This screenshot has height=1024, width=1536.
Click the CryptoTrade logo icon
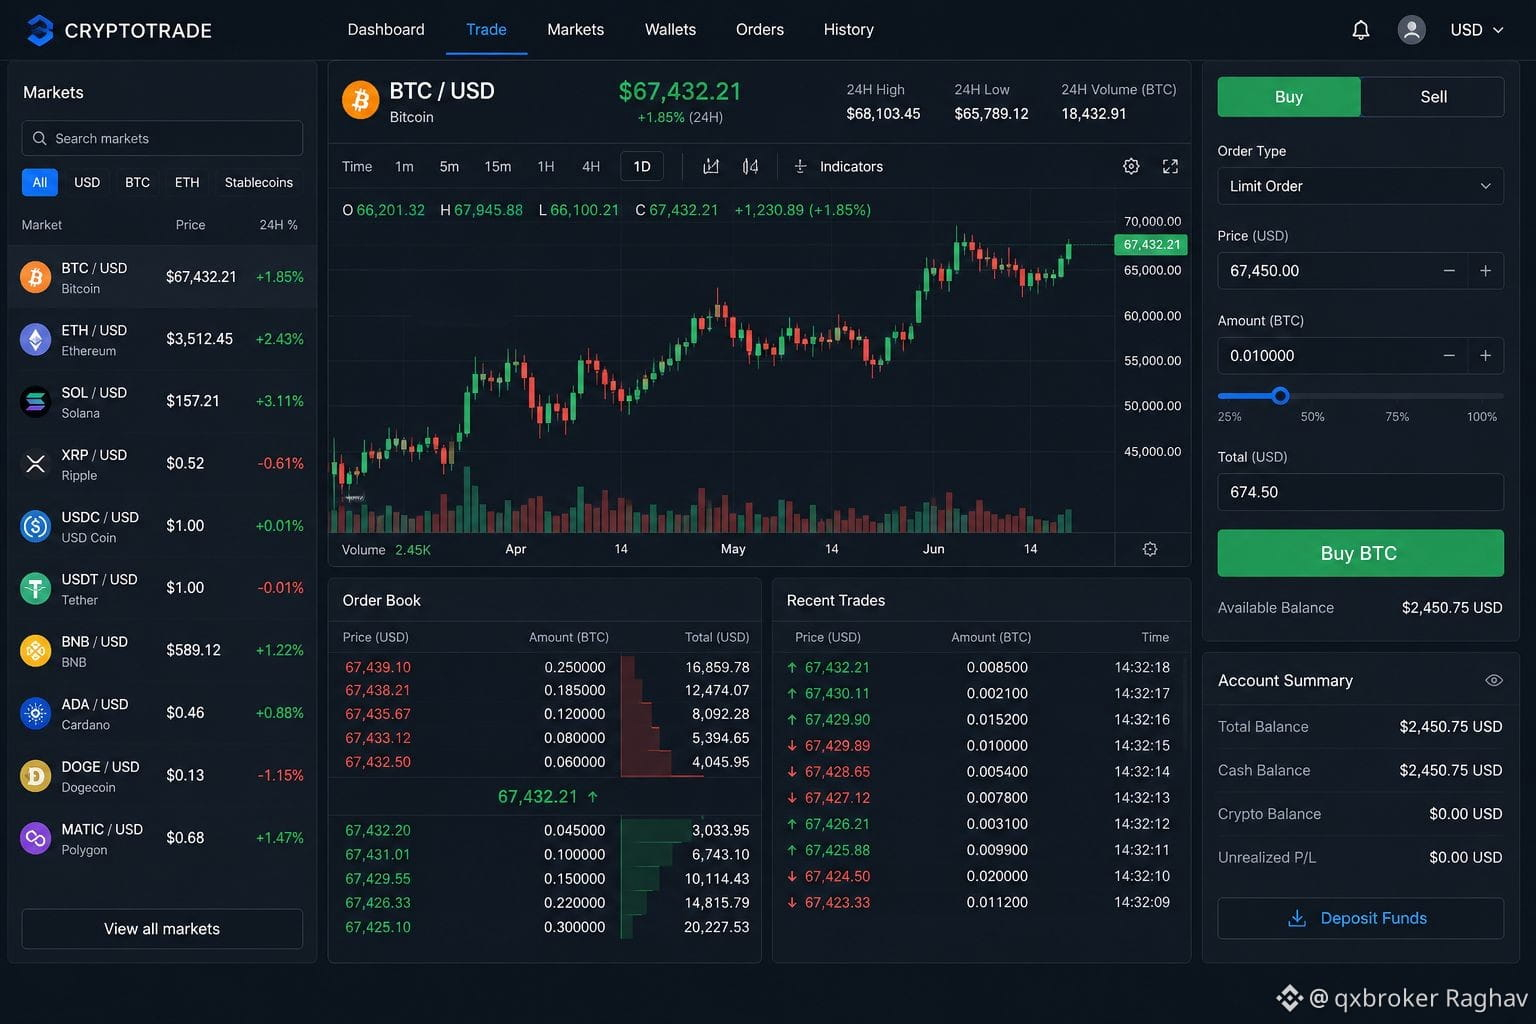click(40, 30)
